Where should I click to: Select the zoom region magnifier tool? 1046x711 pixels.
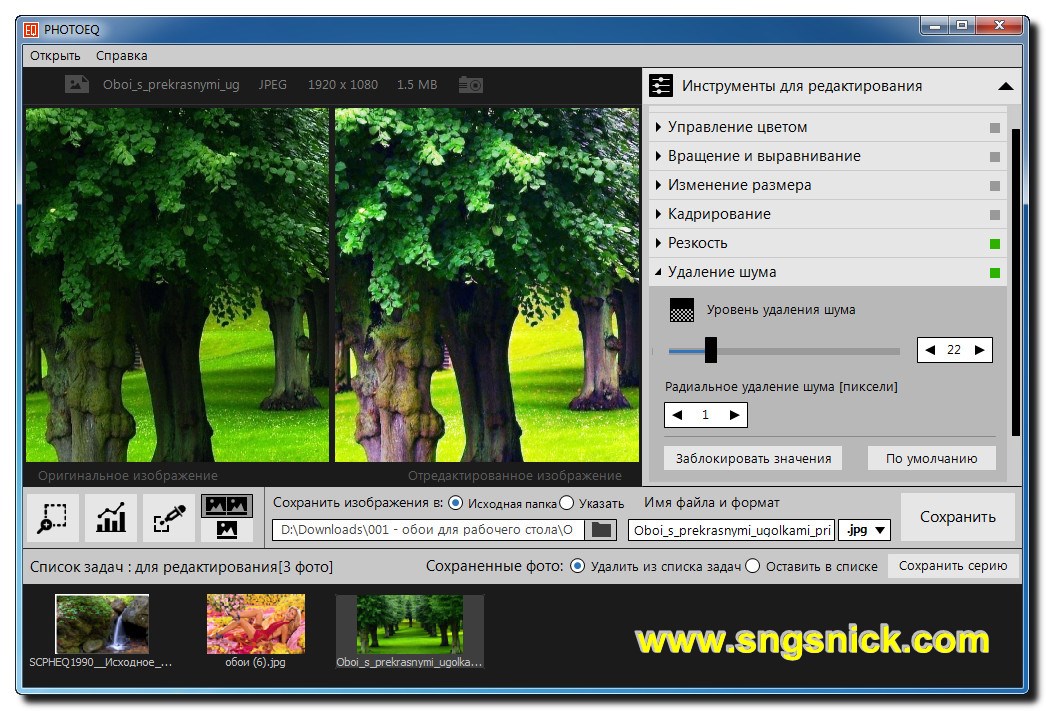tap(53, 518)
